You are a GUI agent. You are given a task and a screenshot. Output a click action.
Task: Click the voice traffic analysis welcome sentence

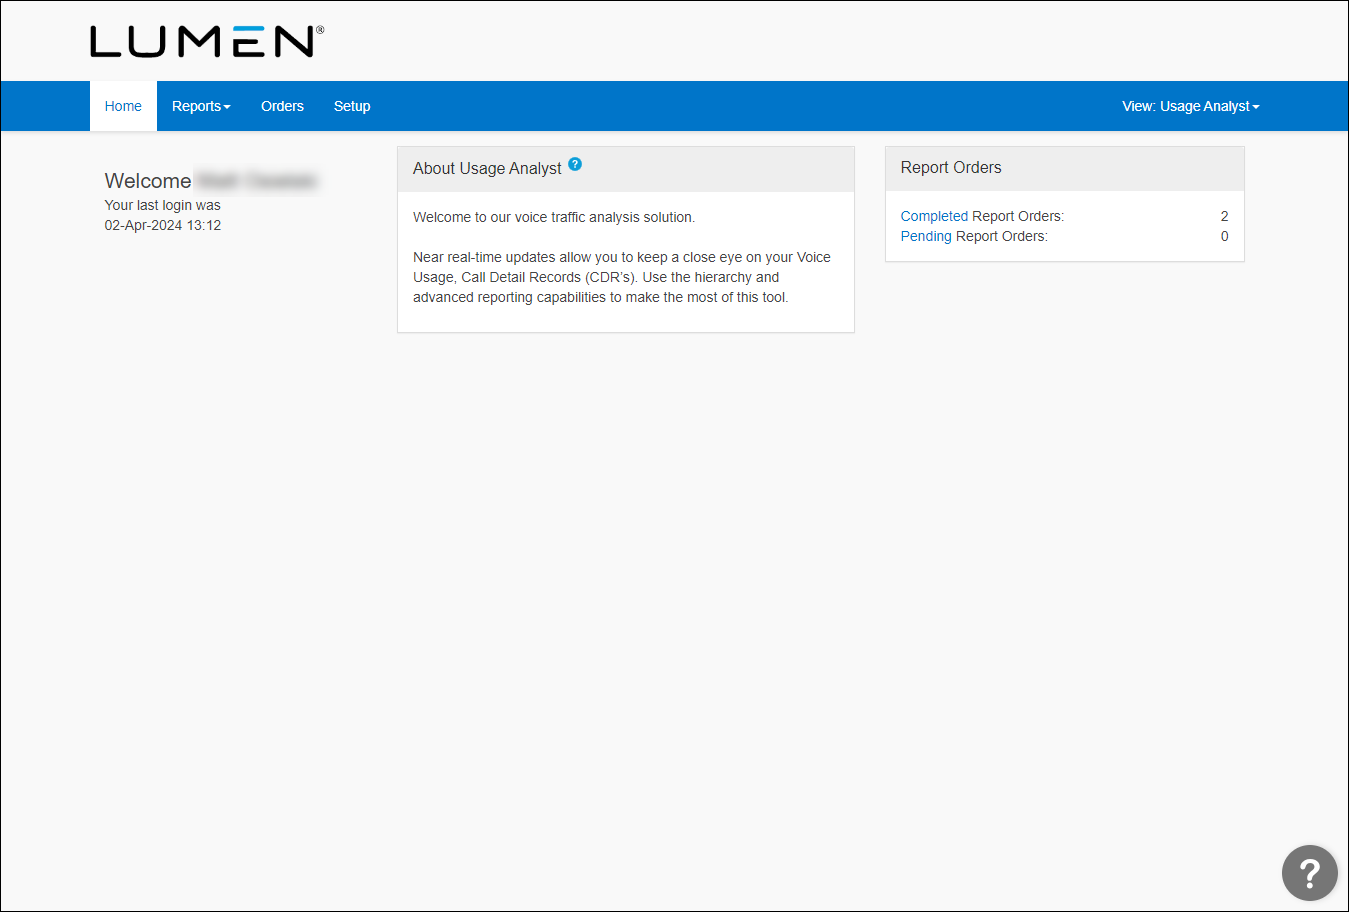pos(554,217)
